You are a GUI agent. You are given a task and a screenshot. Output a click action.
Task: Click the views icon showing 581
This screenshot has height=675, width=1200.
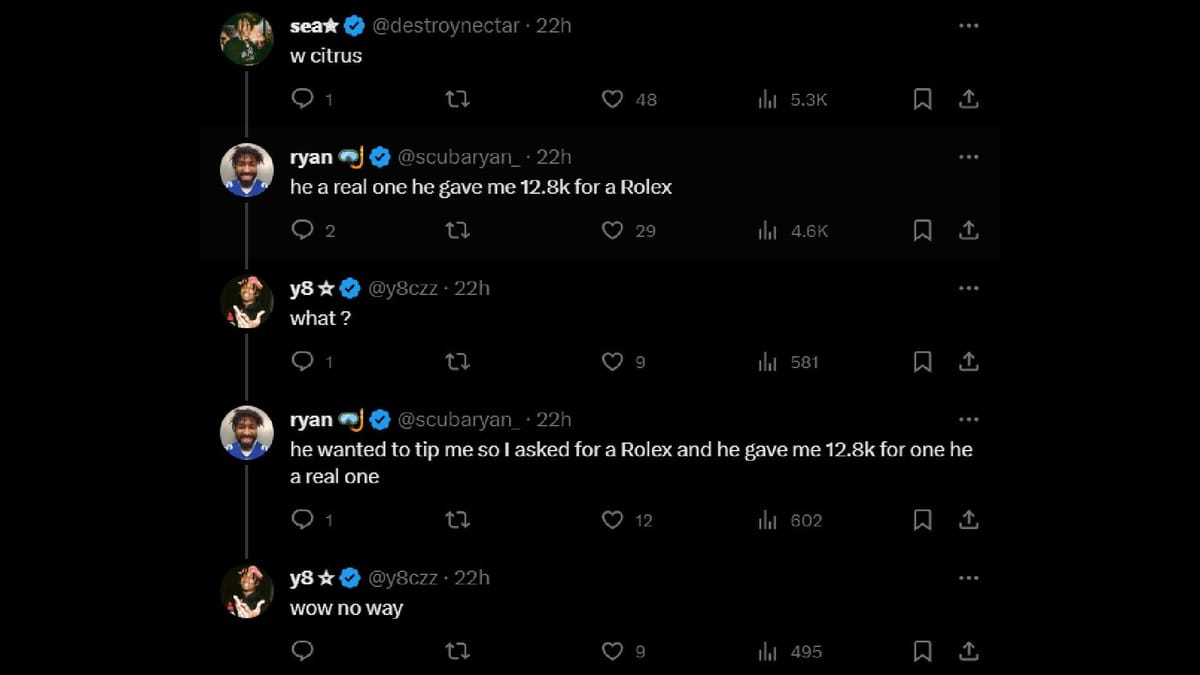click(x=768, y=361)
